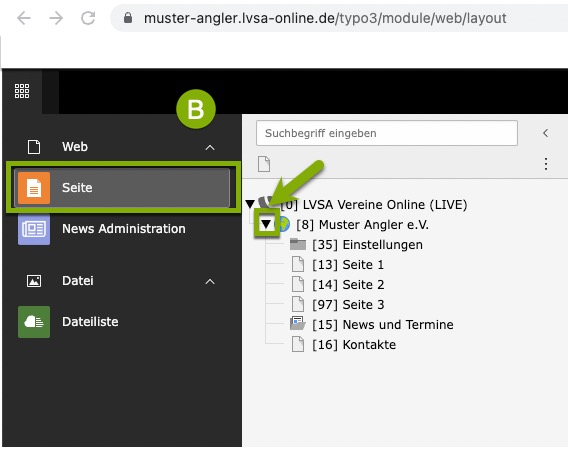Click the globe icon of Muster Angler
This screenshot has height=450, width=568.
coord(284,225)
